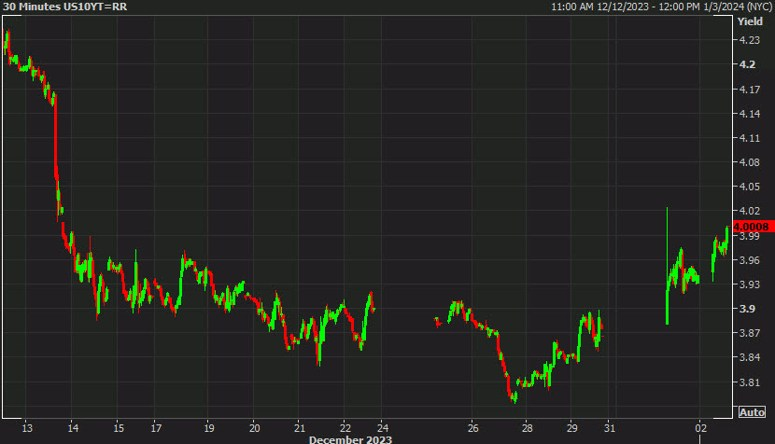Click the 4.05 yield axis label
Viewport: 775px width, 444px height.
(749, 186)
